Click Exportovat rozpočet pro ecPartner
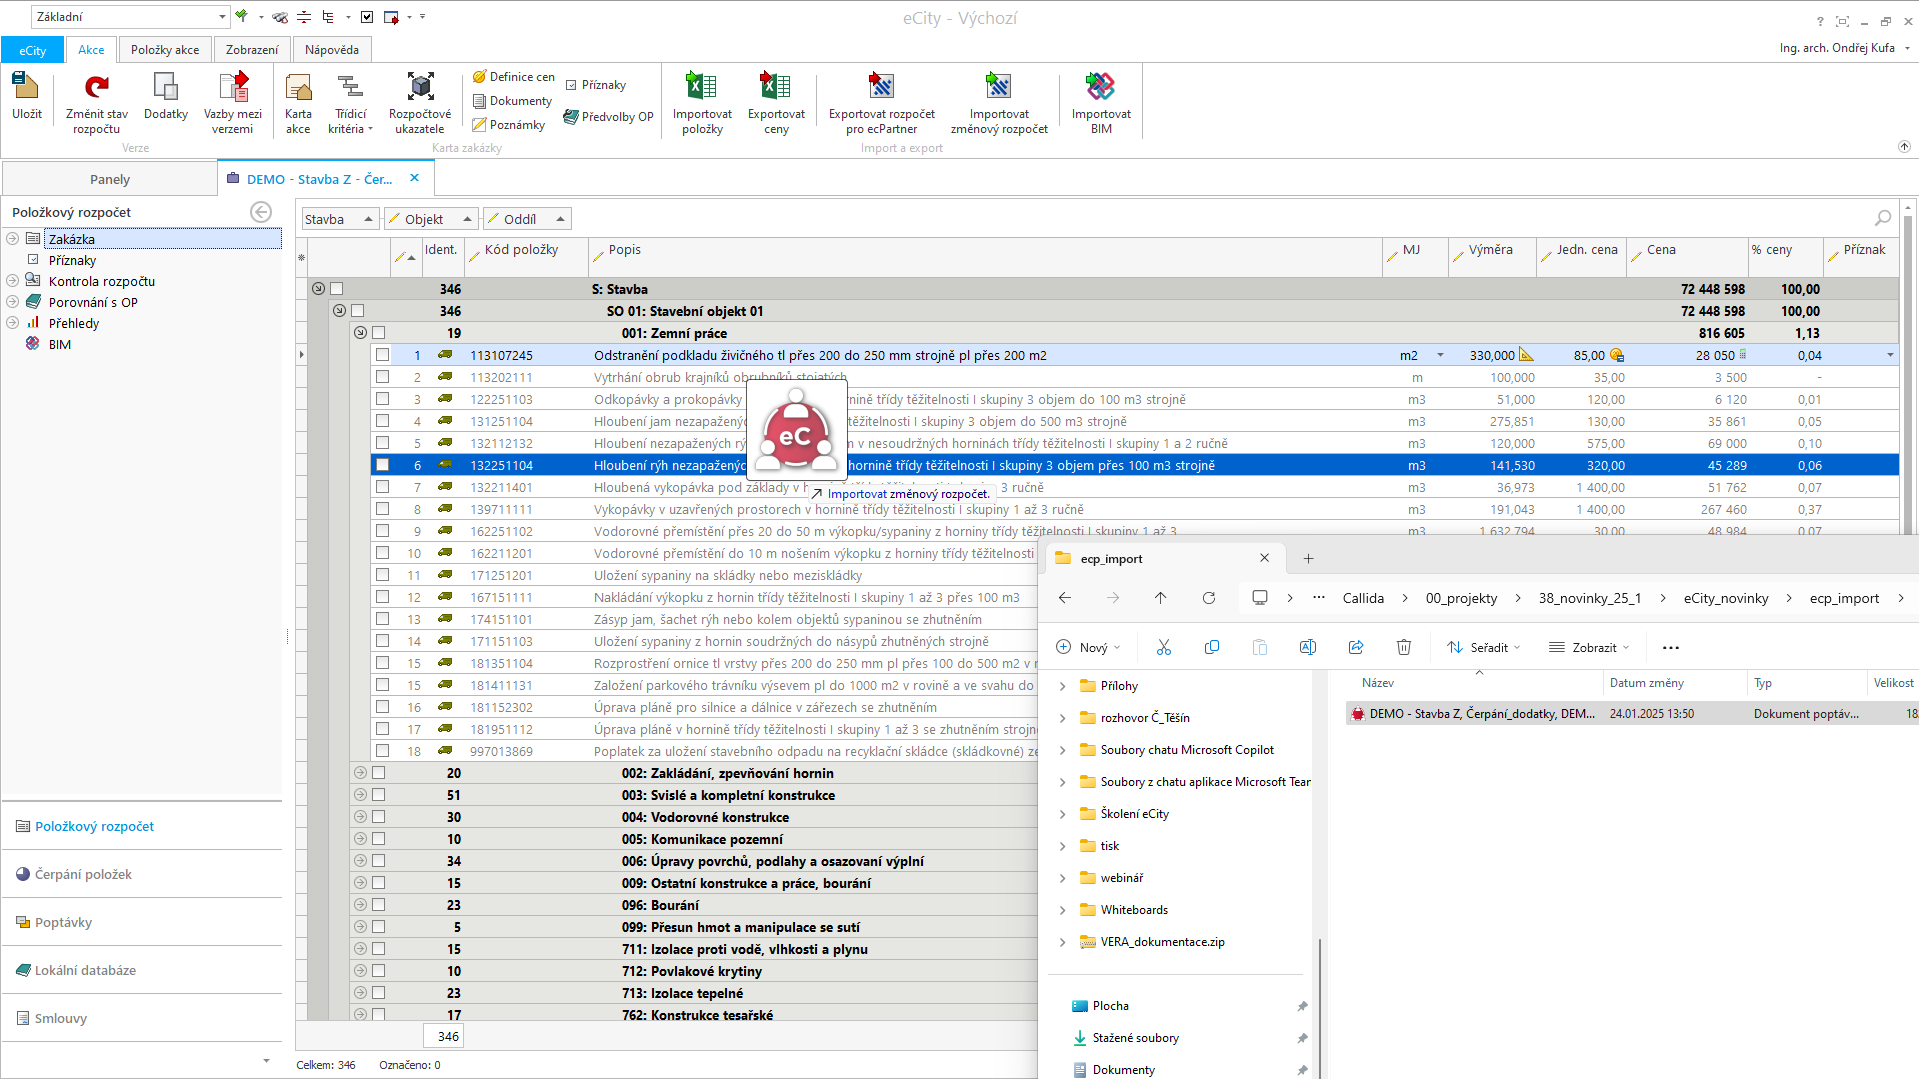1919x1079 pixels. click(x=882, y=102)
